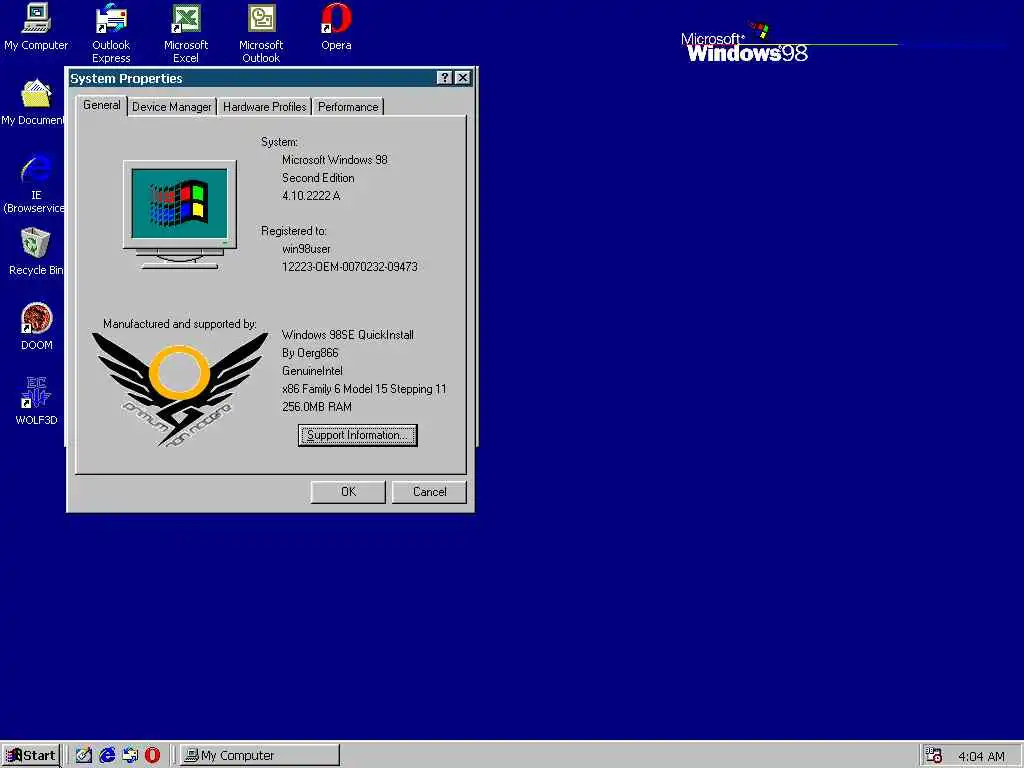Click the My Computer taskbar button

[259, 755]
